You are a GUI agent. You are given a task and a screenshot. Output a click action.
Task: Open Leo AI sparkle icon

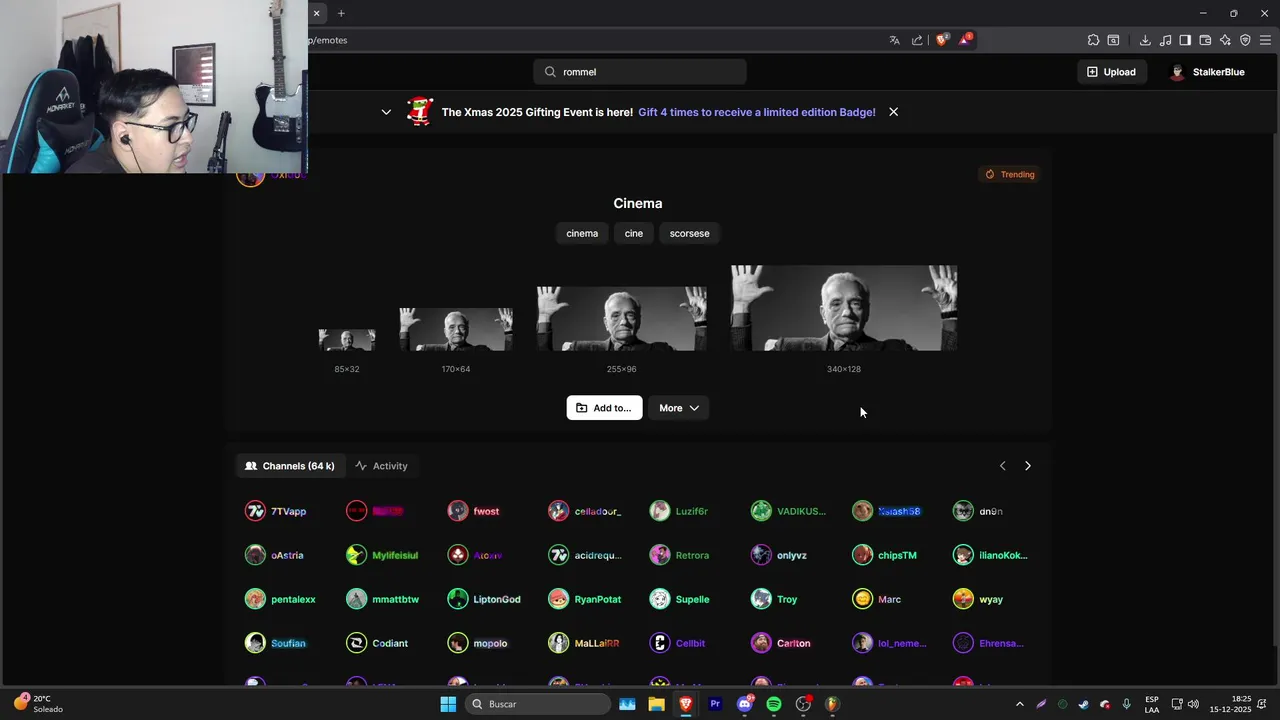pos(1225,40)
